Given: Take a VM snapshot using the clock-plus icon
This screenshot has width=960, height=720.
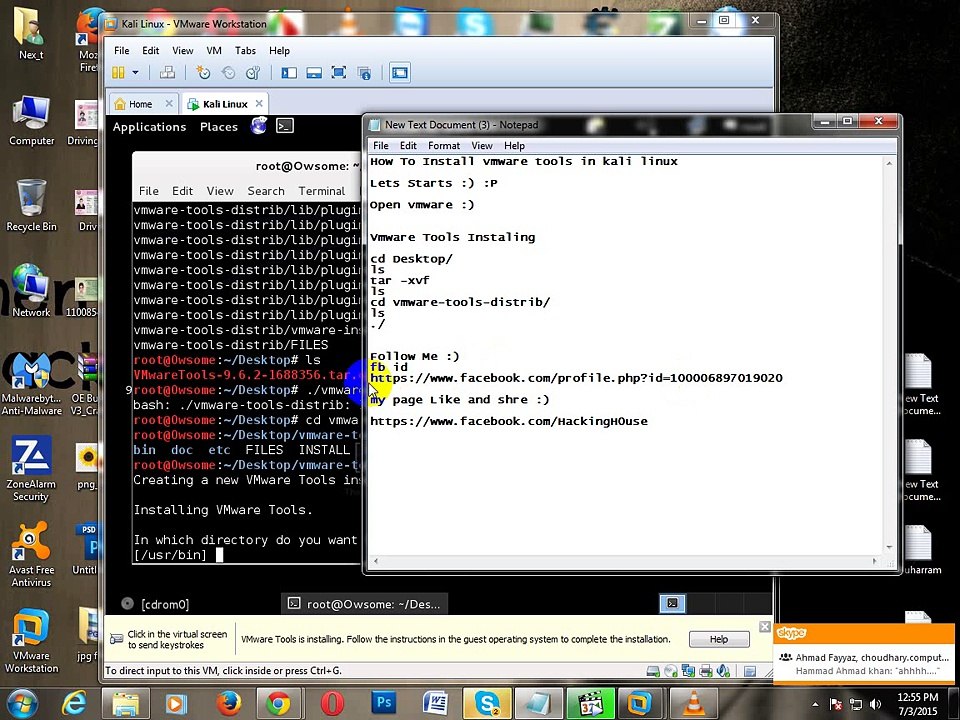Looking at the screenshot, I should coord(203,73).
